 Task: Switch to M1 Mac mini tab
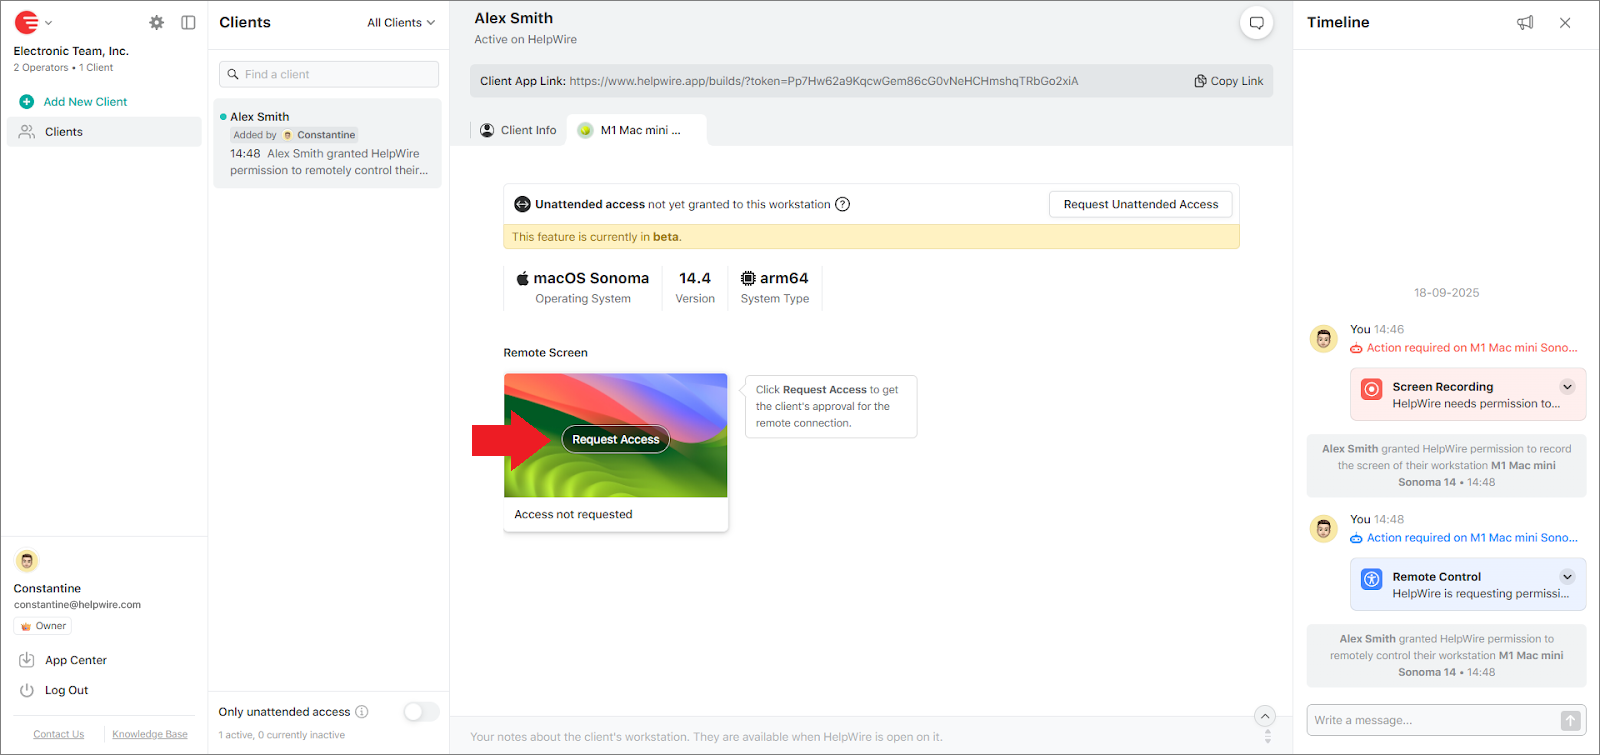637,130
